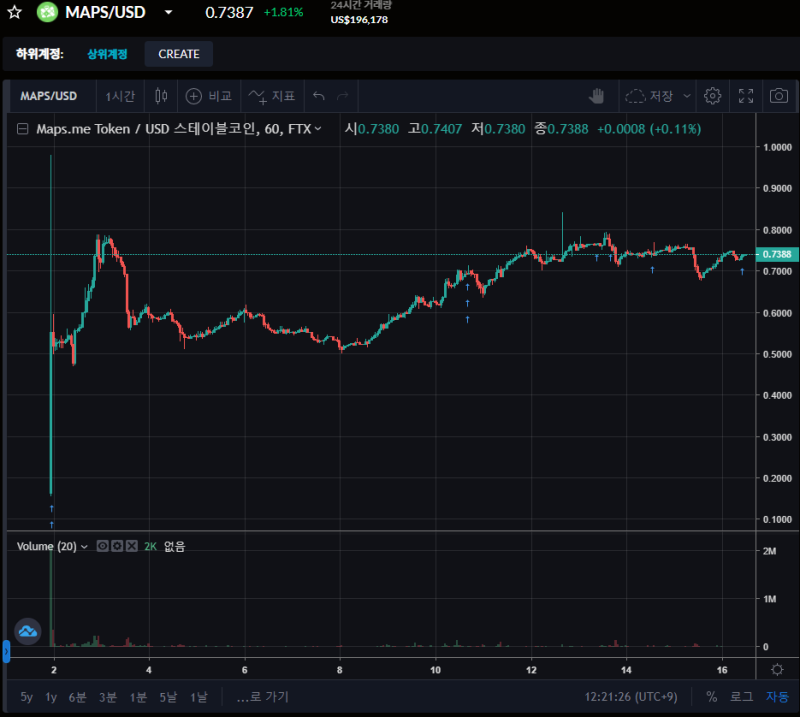Open the 지표 indicators menu
The width and height of the screenshot is (800, 717).
[272, 96]
